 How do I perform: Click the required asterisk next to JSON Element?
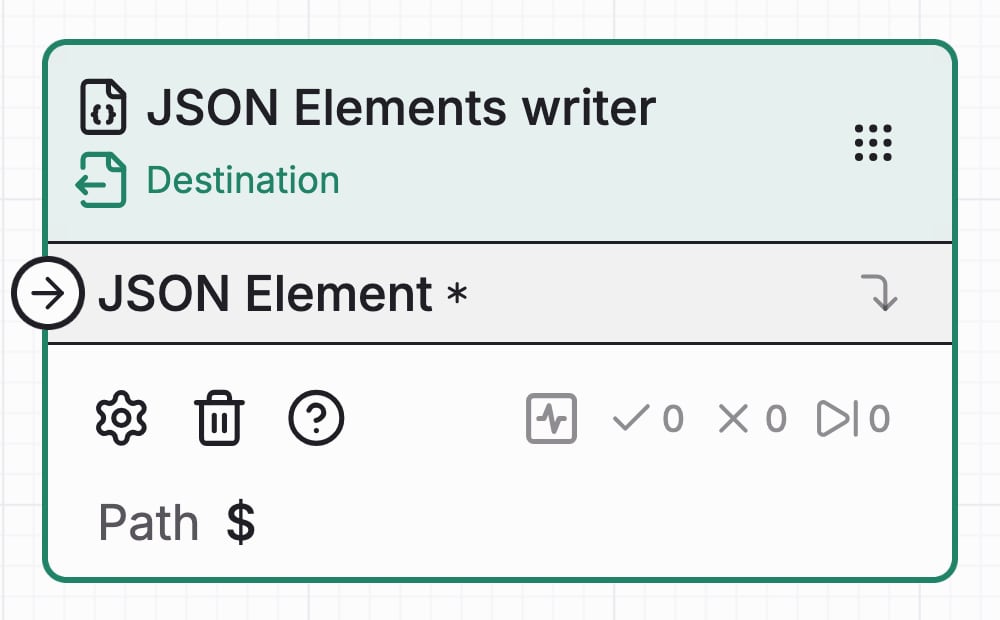tap(457, 293)
